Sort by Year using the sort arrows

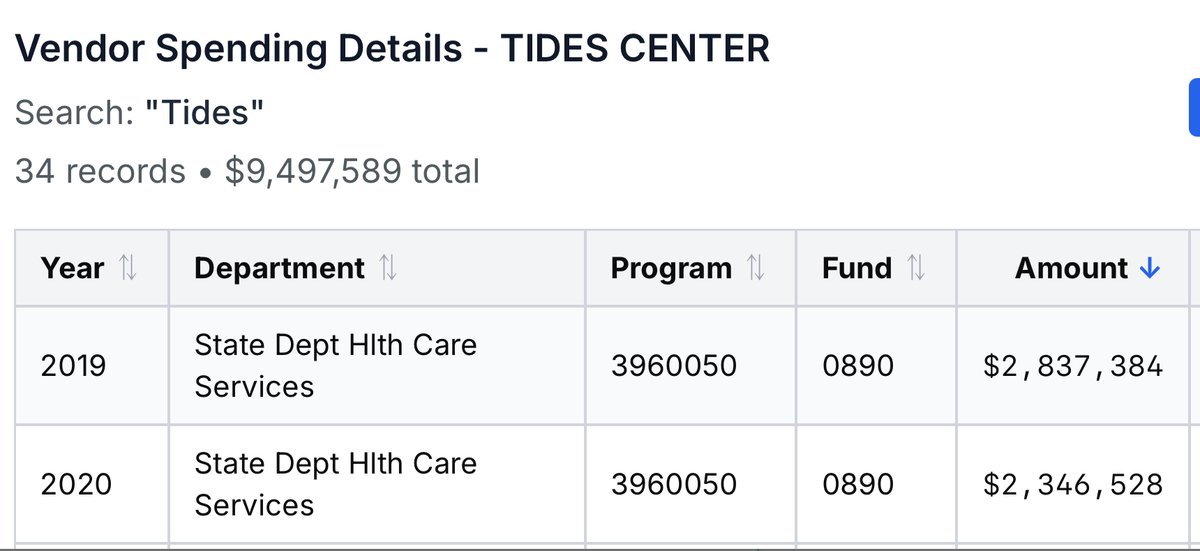(127, 268)
